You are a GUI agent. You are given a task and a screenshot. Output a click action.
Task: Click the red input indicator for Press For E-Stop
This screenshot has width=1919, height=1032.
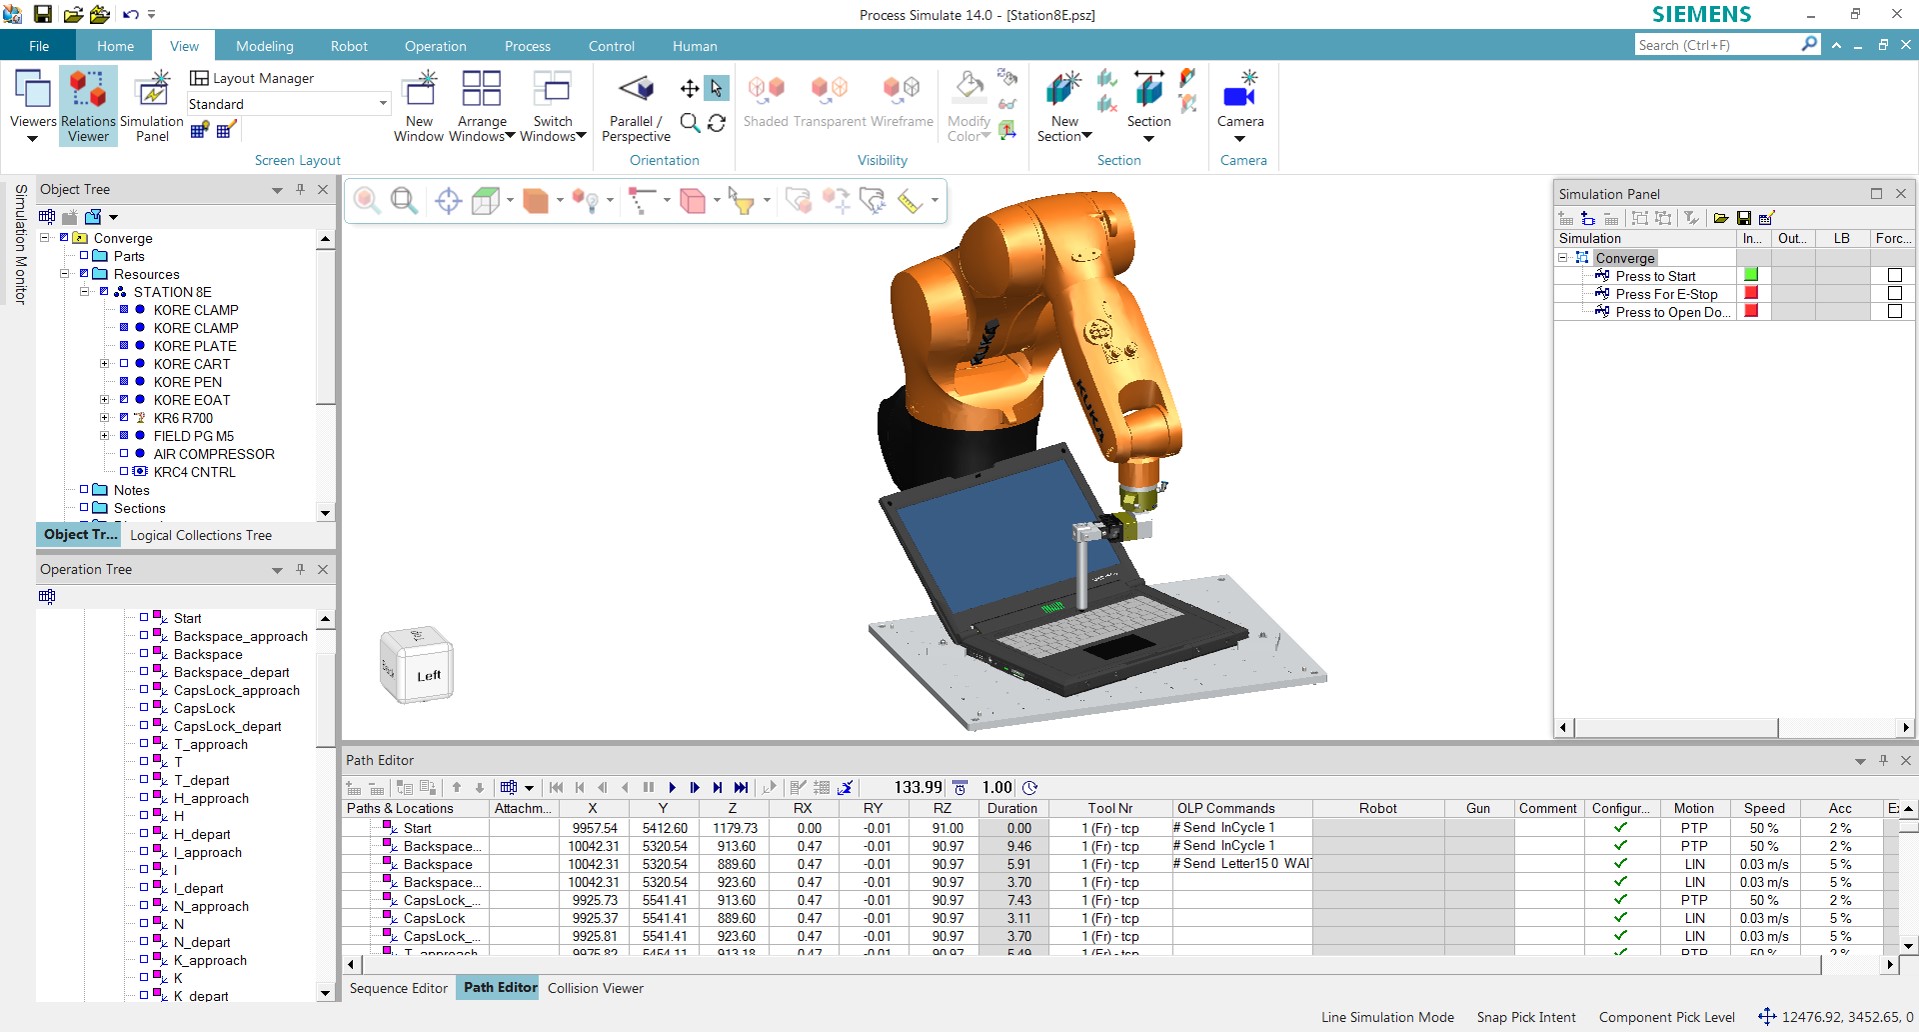click(x=1751, y=293)
